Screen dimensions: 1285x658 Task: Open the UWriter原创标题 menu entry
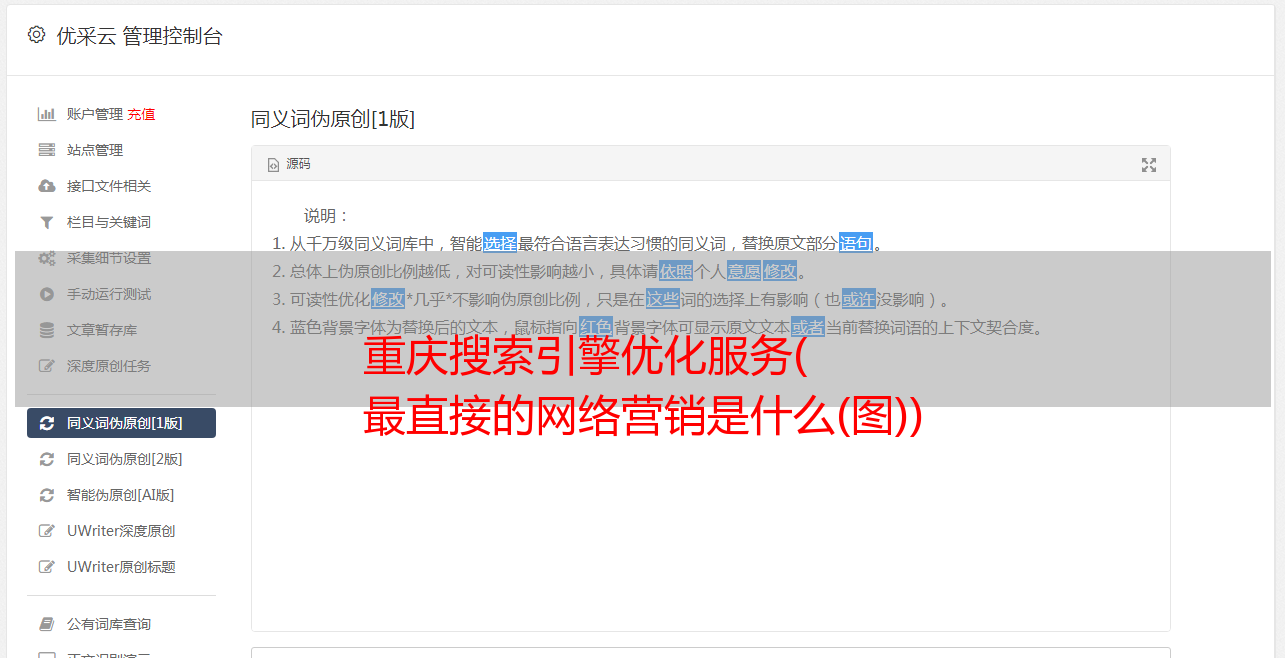(x=121, y=567)
